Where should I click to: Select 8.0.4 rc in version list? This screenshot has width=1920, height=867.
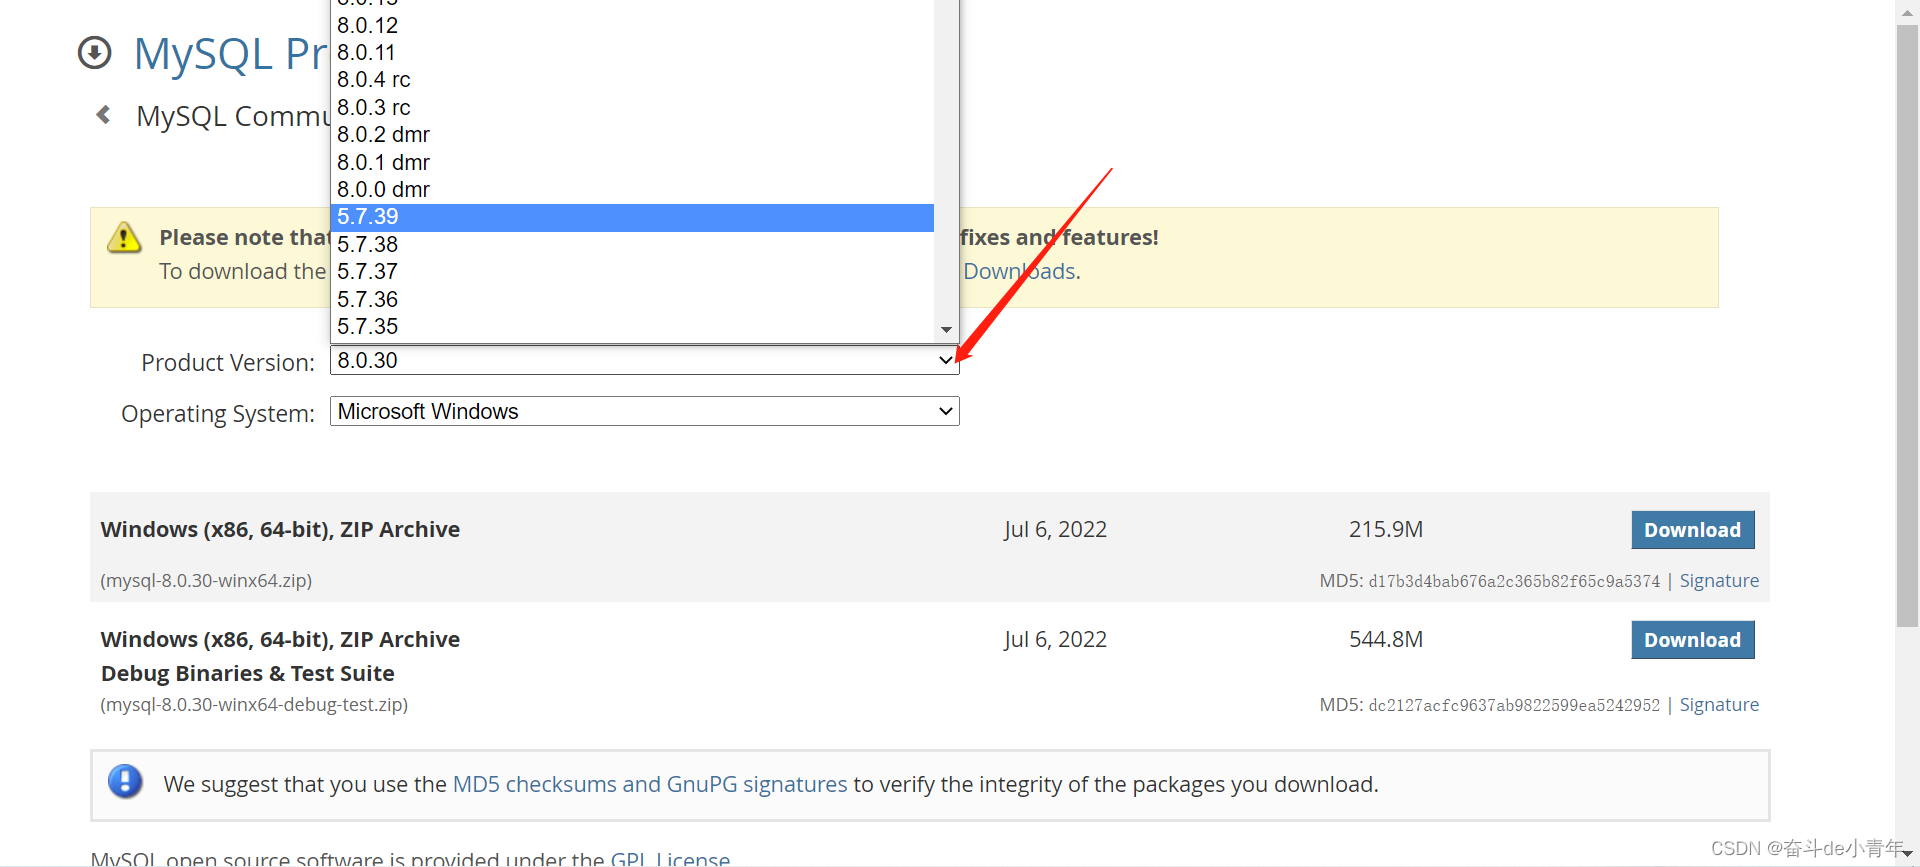coord(632,79)
